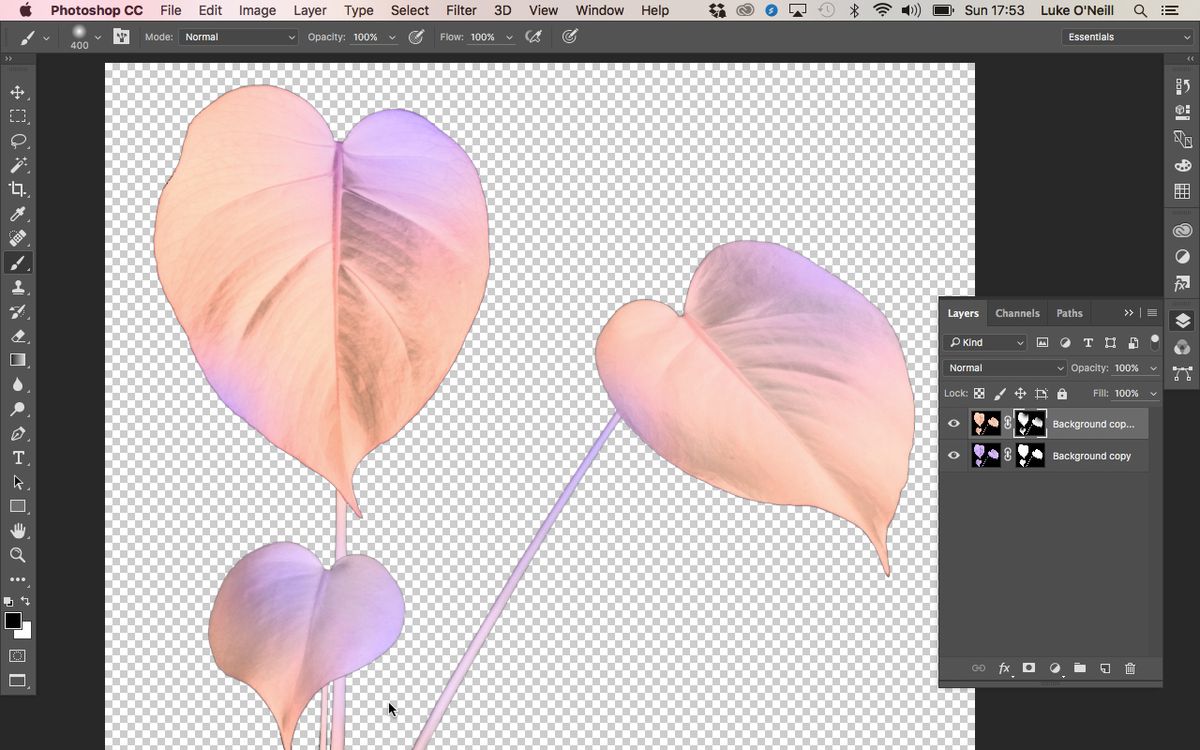The width and height of the screenshot is (1200, 750).
Task: Toggle visibility of Background cop... layer
Action: pos(953,423)
